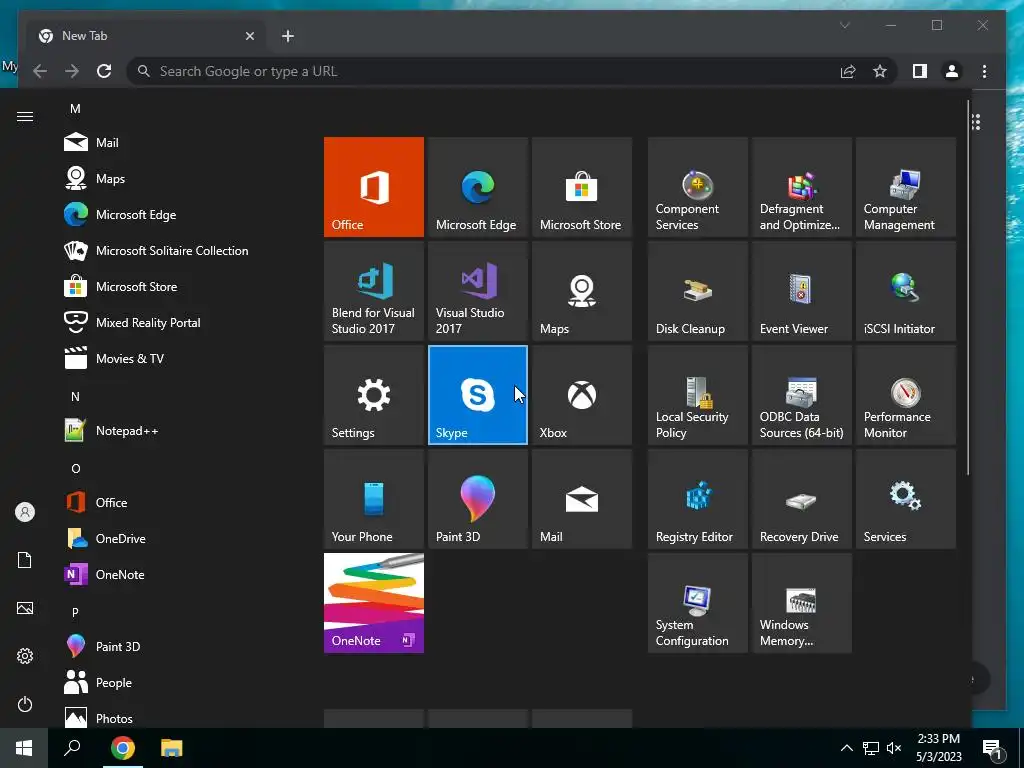
Task: Open the Xbox tile
Action: click(x=582, y=395)
